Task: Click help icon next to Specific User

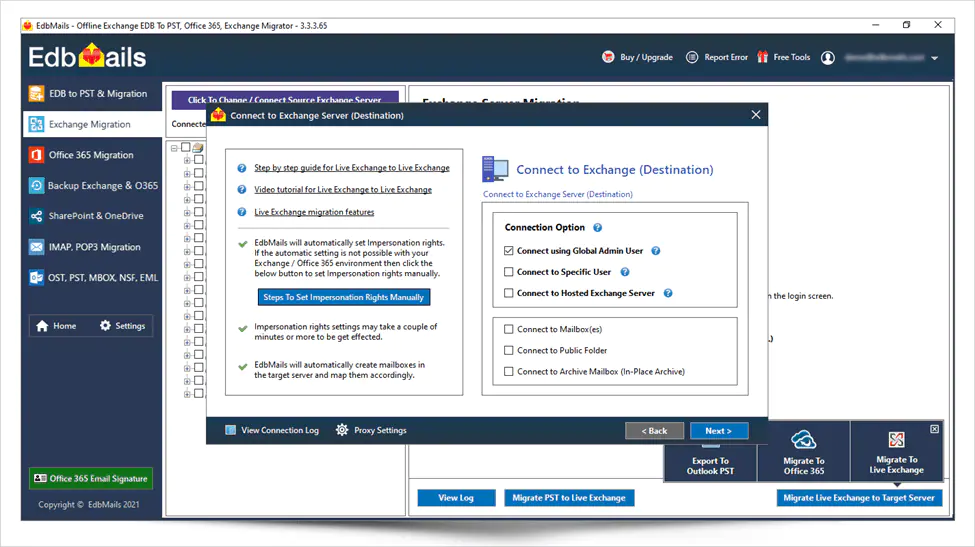Action: pyautogui.click(x=625, y=272)
